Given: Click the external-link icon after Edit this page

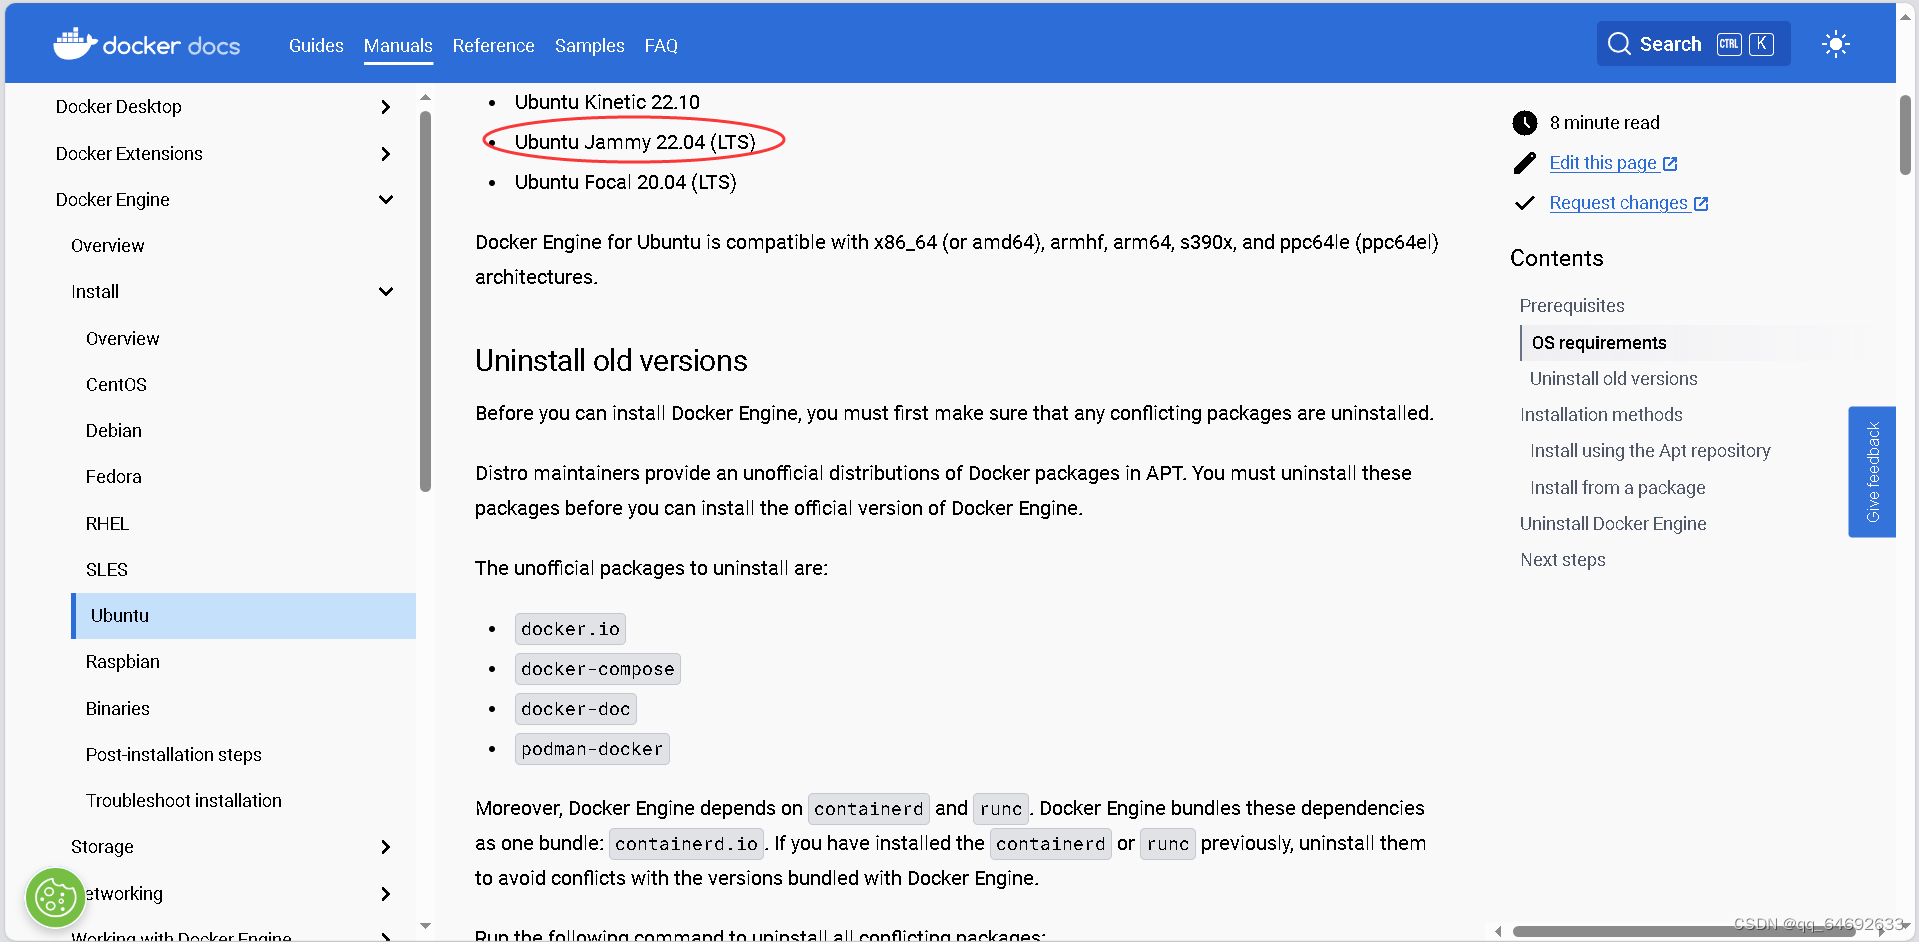Looking at the screenshot, I should click(x=1670, y=164).
